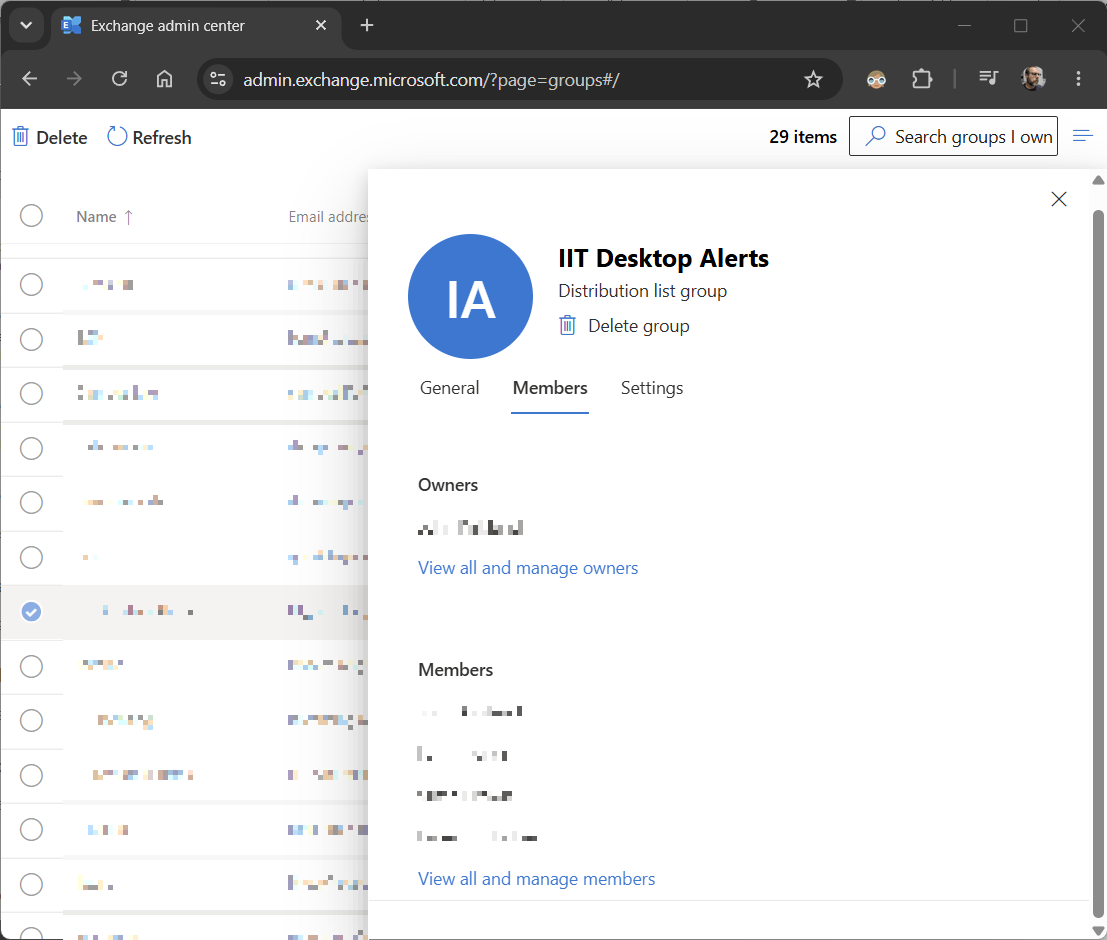Close the IIT Desktop Alerts details panel
1107x940 pixels.
point(1058,199)
